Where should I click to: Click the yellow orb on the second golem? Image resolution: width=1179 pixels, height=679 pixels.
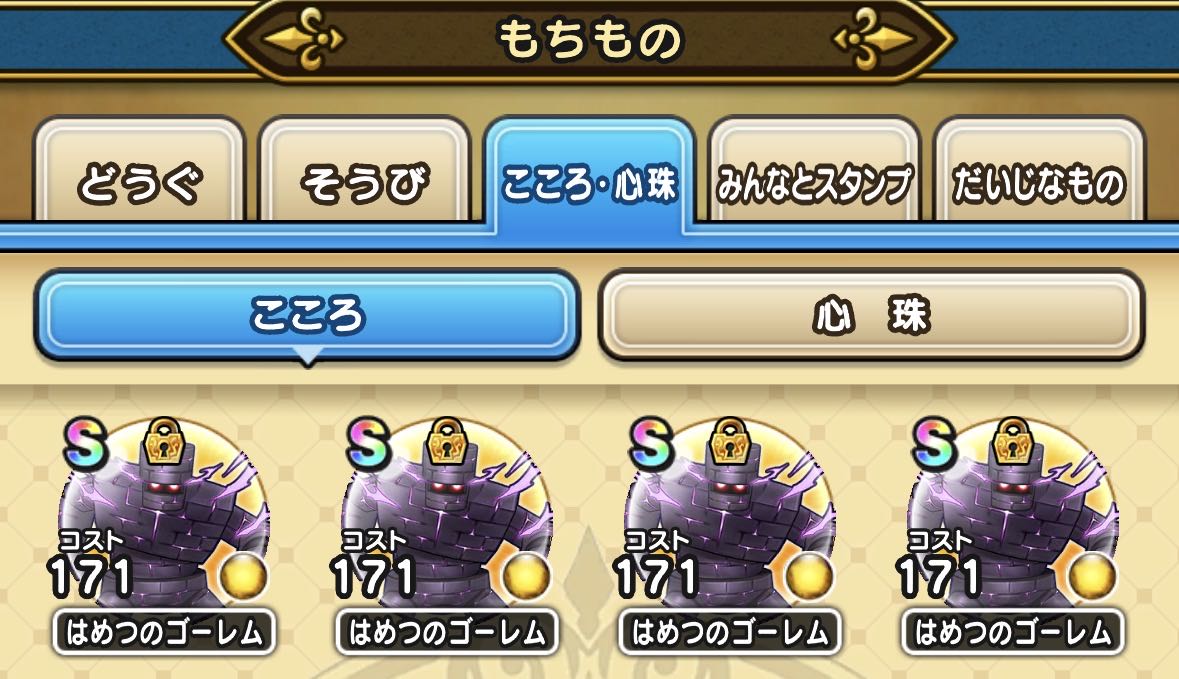click(527, 577)
